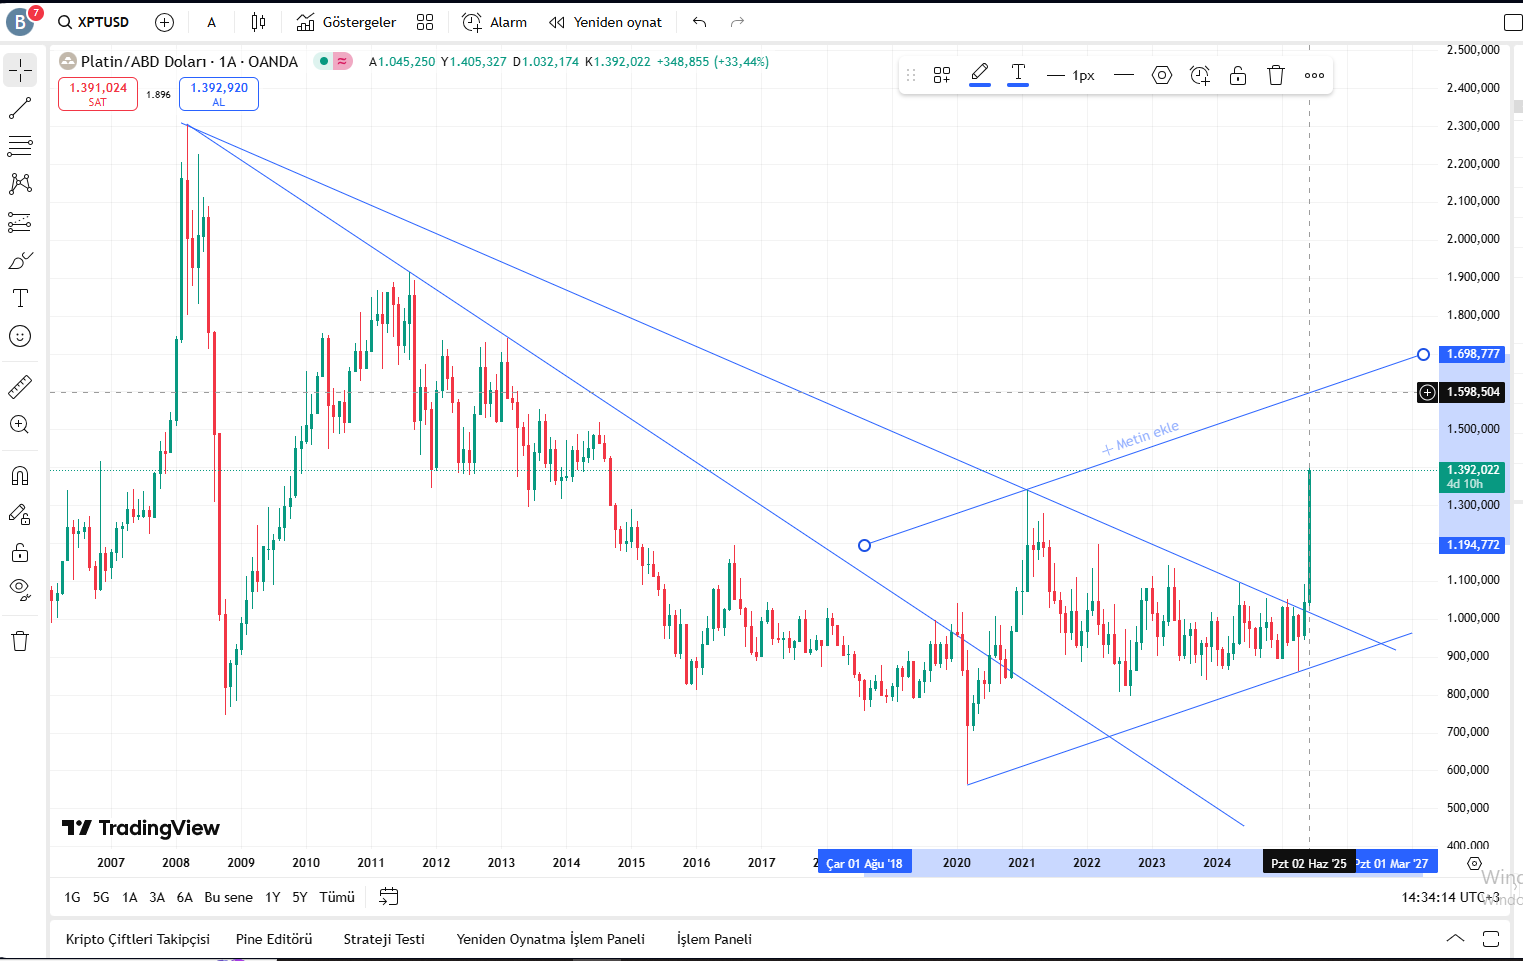This screenshot has width=1523, height=961.
Task: Toggle stay-in-drawing-mode pencil lock
Action: (20, 514)
